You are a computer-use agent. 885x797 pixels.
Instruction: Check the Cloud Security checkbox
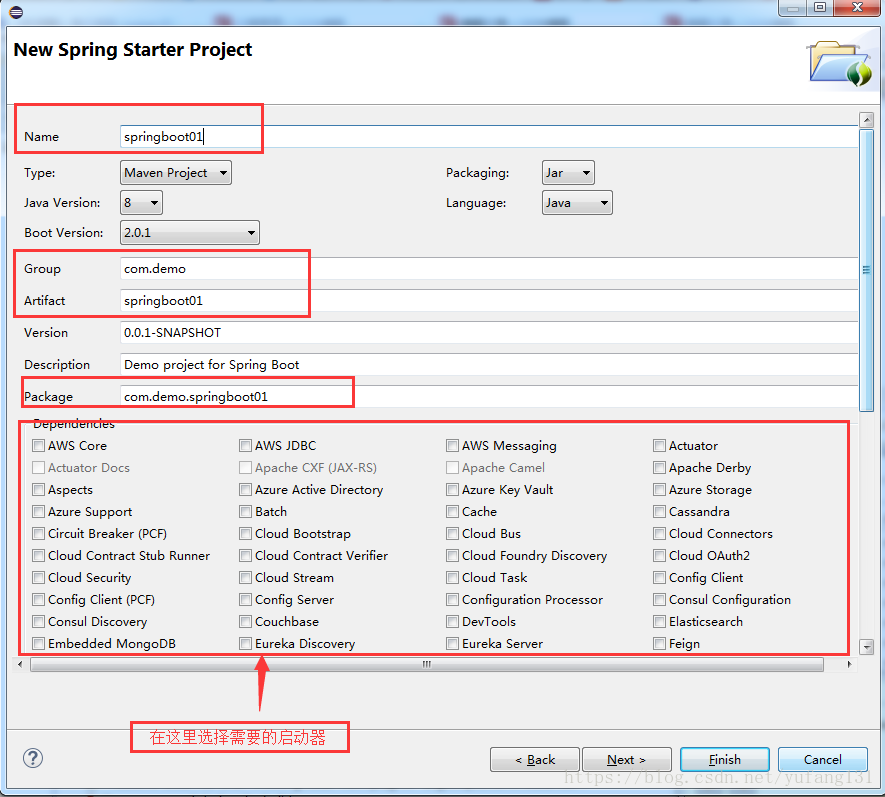click(x=38, y=577)
